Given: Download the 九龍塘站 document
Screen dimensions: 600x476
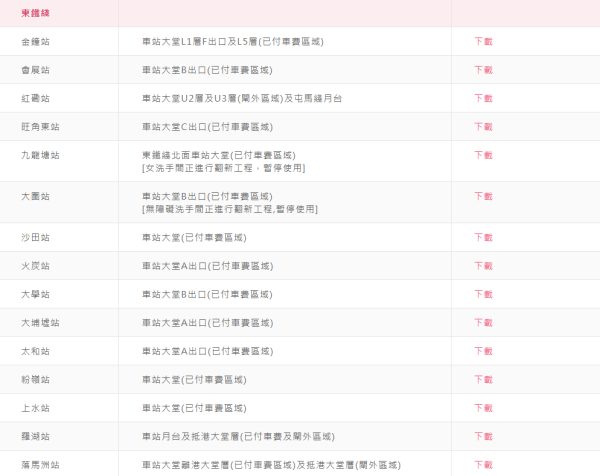Looking at the screenshot, I should coord(483,156).
